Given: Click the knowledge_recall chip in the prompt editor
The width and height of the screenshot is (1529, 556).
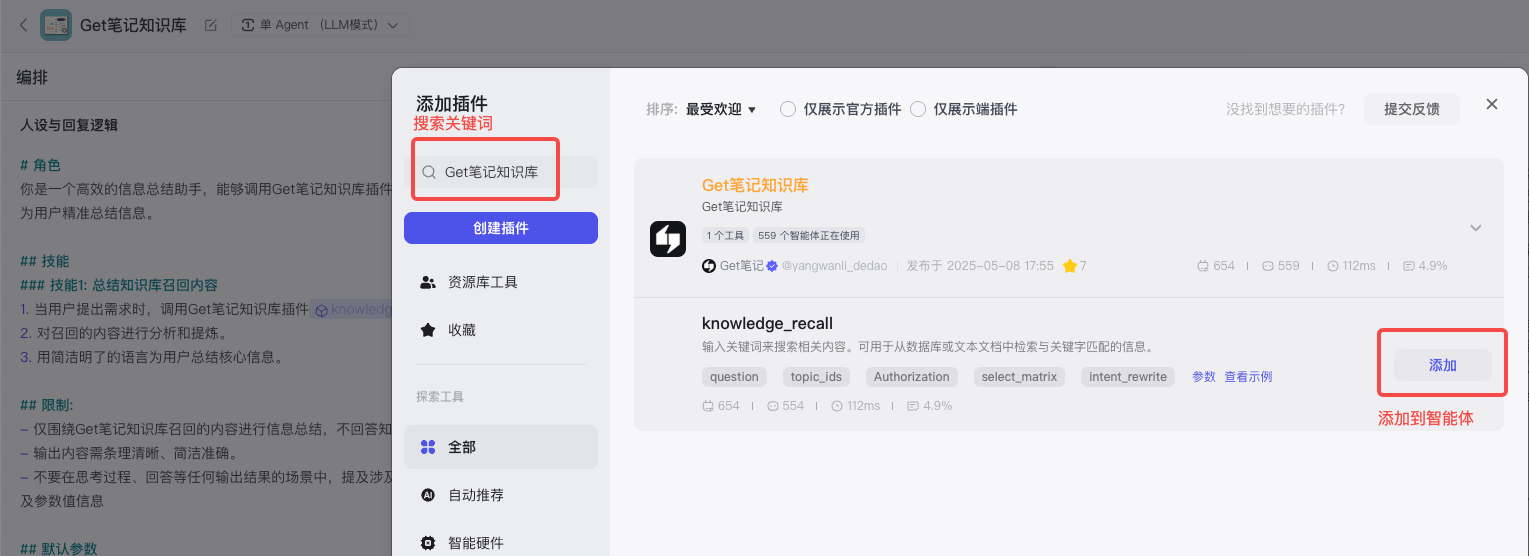Looking at the screenshot, I should coord(351,310).
